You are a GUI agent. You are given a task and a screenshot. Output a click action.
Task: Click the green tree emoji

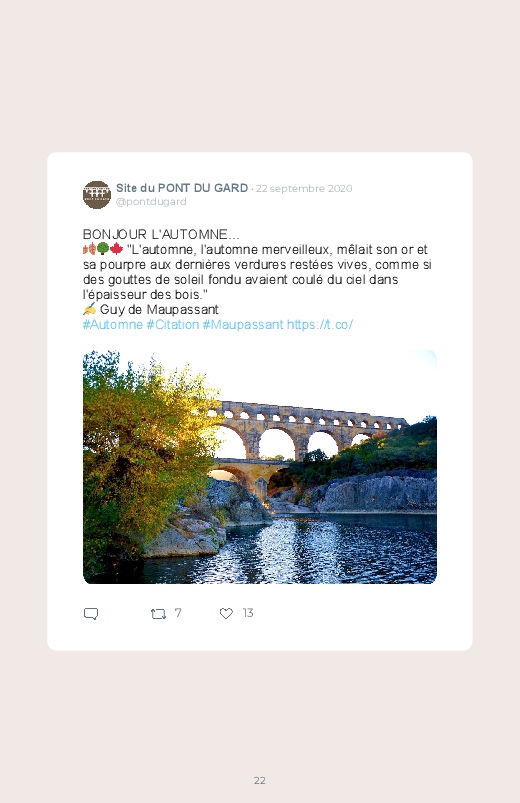pos(103,249)
